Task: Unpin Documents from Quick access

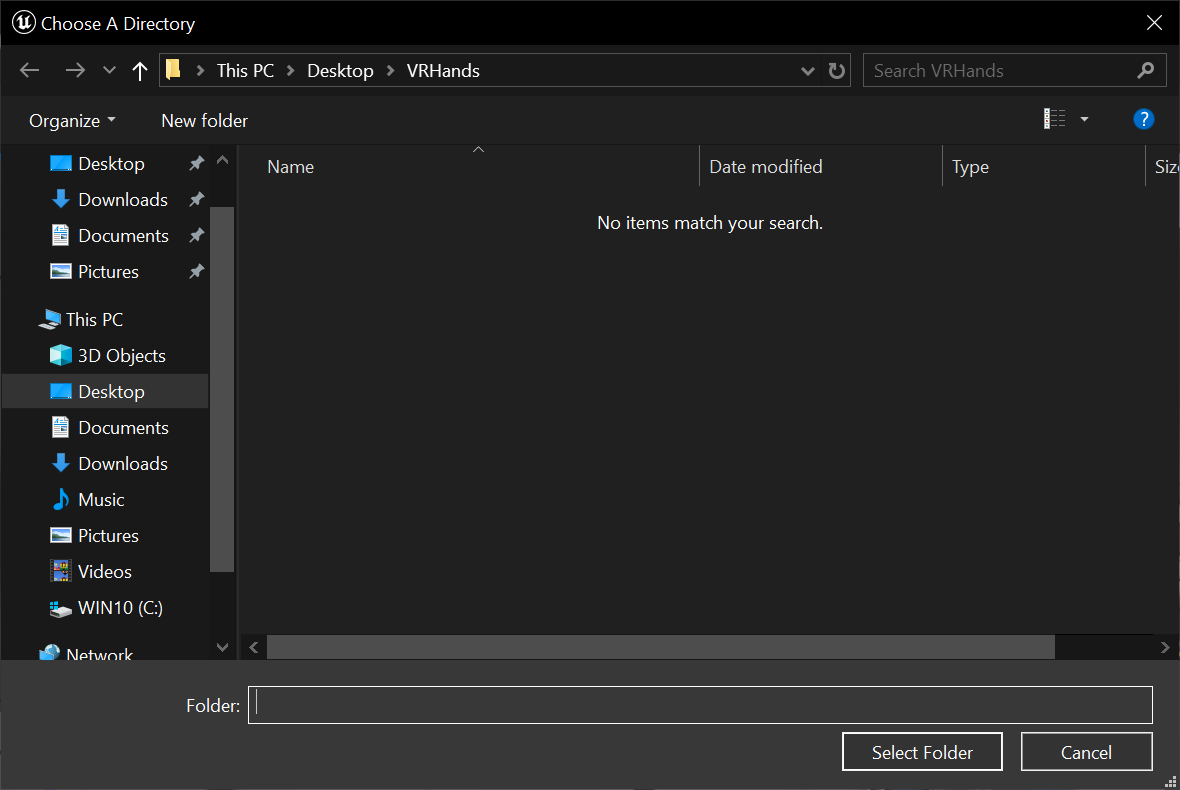Action: point(196,235)
